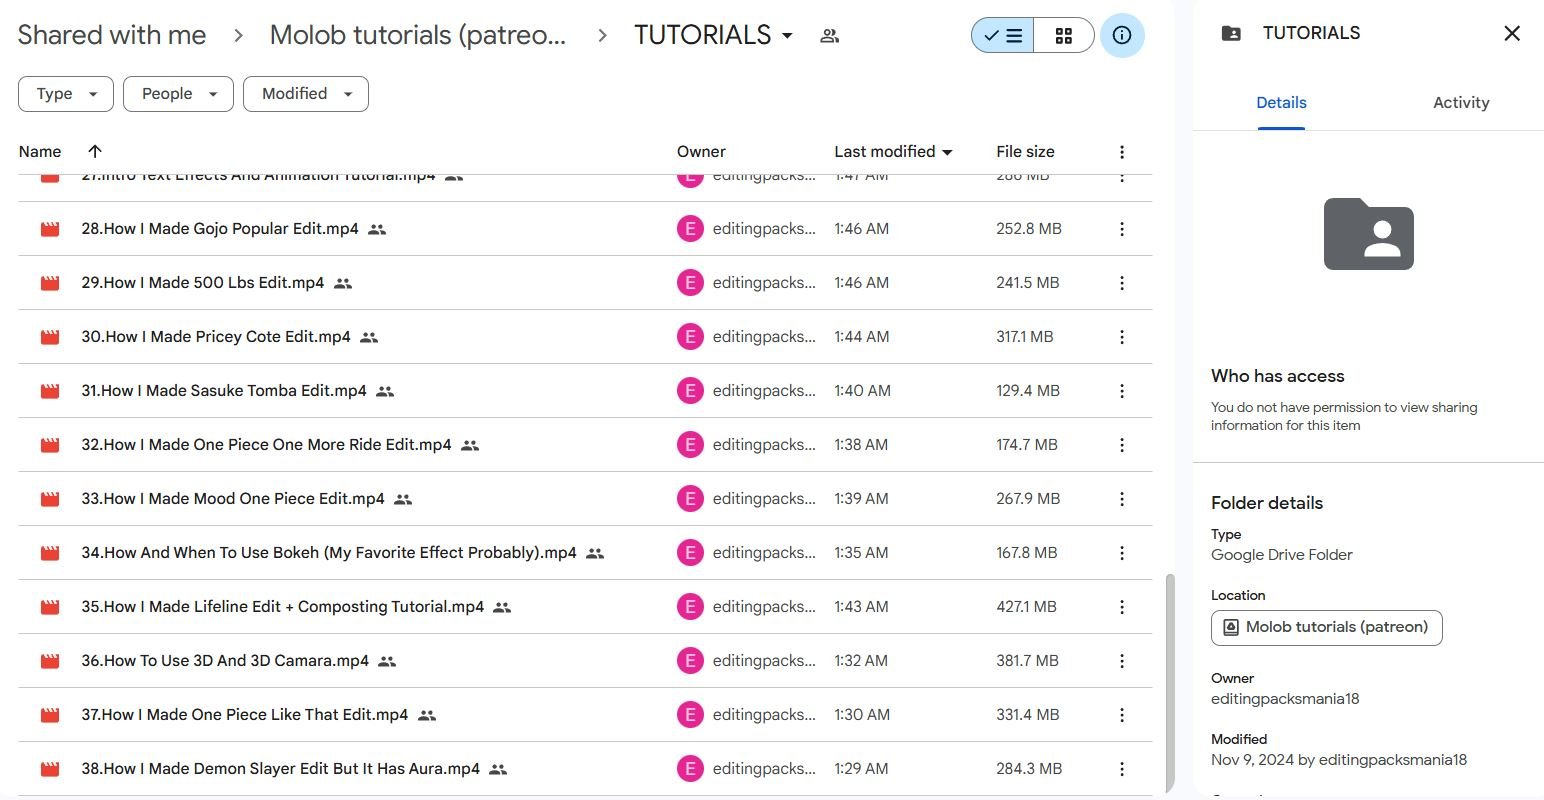
Task: Click video icon of 29.How I Made 500 Lbs Edit
Action: click(x=50, y=283)
